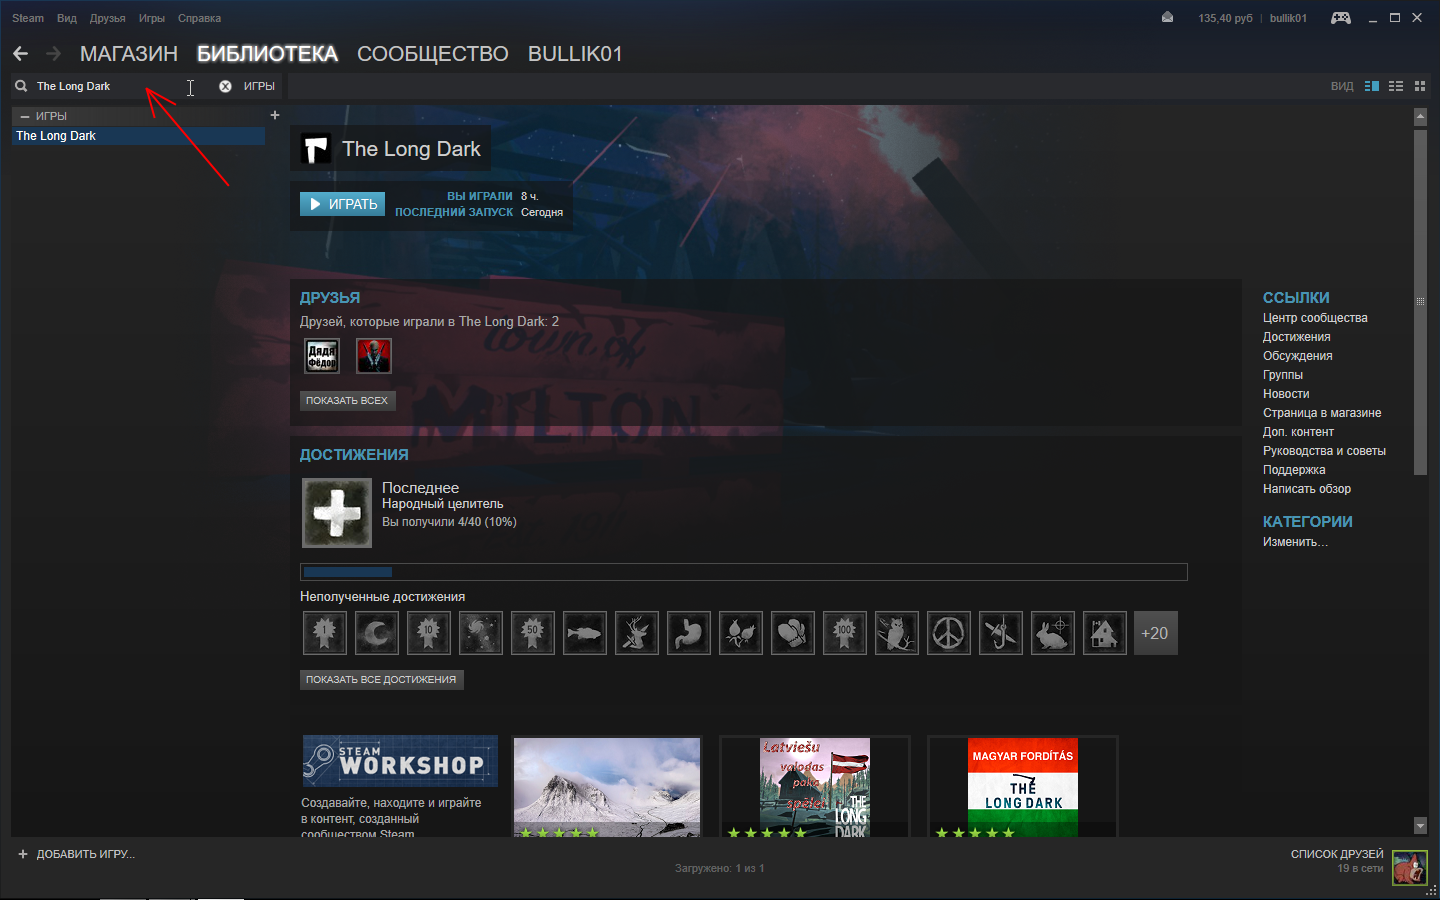Open СПИСОК ДРУЗЕЙ friends list

(x=1337, y=854)
